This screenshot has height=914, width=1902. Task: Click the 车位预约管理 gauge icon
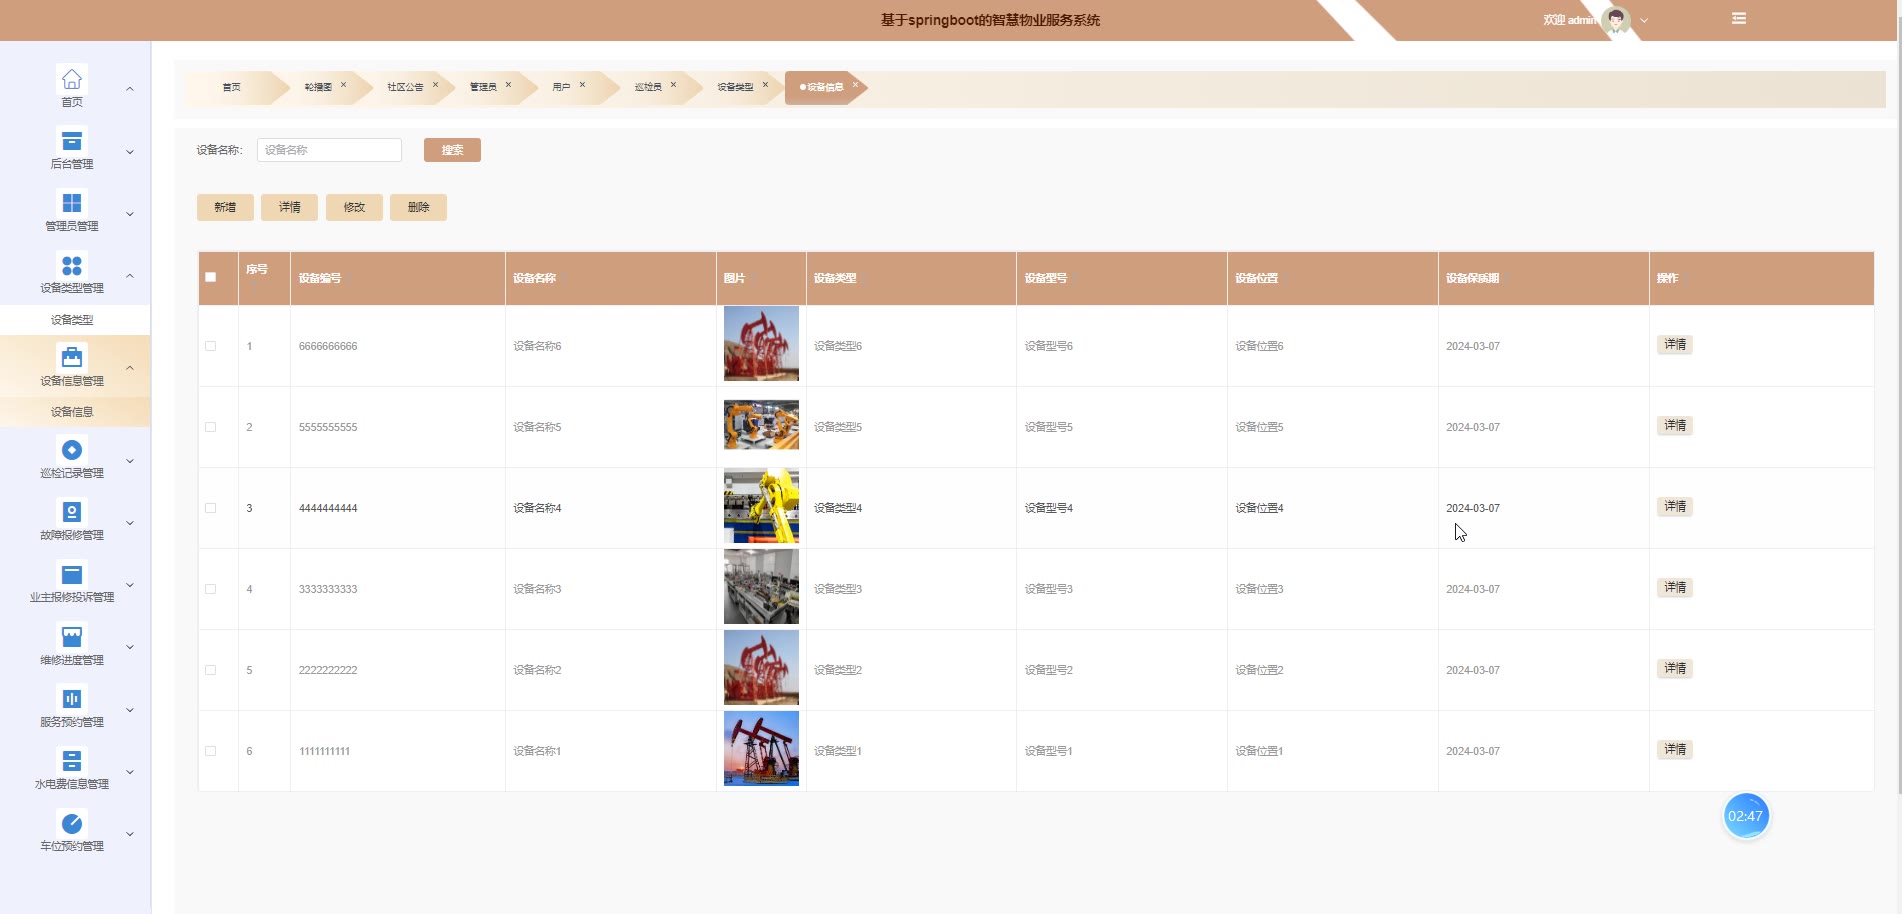pos(72,823)
